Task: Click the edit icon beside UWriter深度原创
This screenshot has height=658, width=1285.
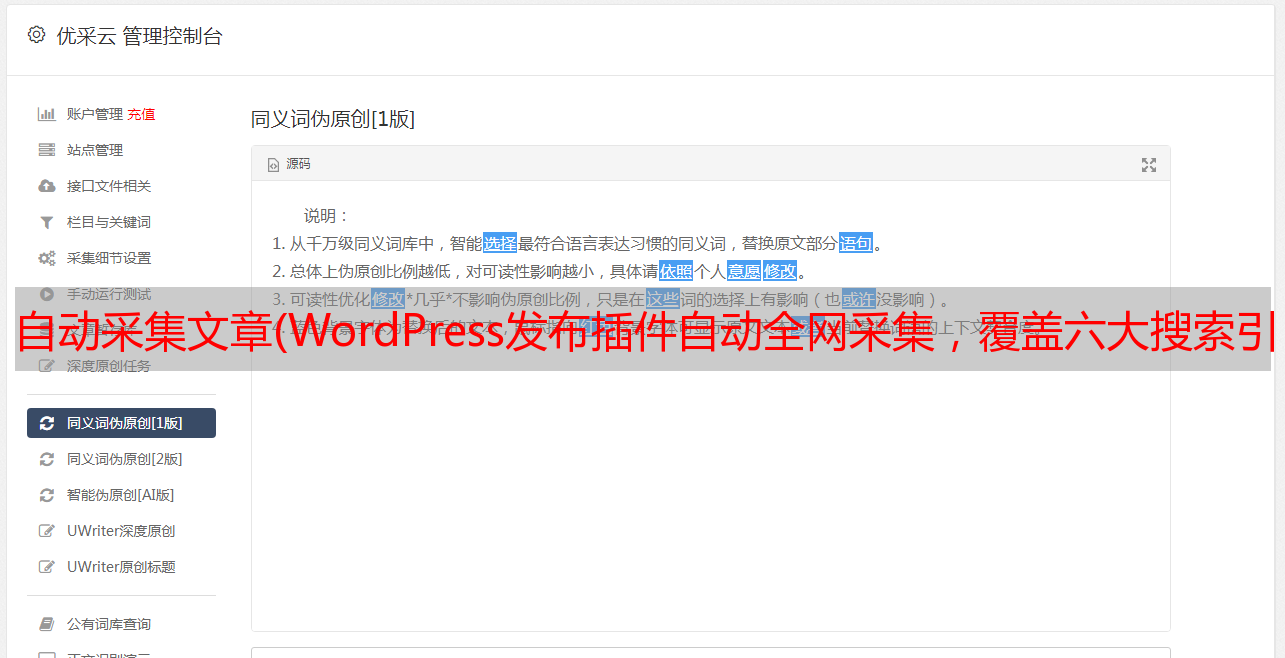Action: (46, 531)
